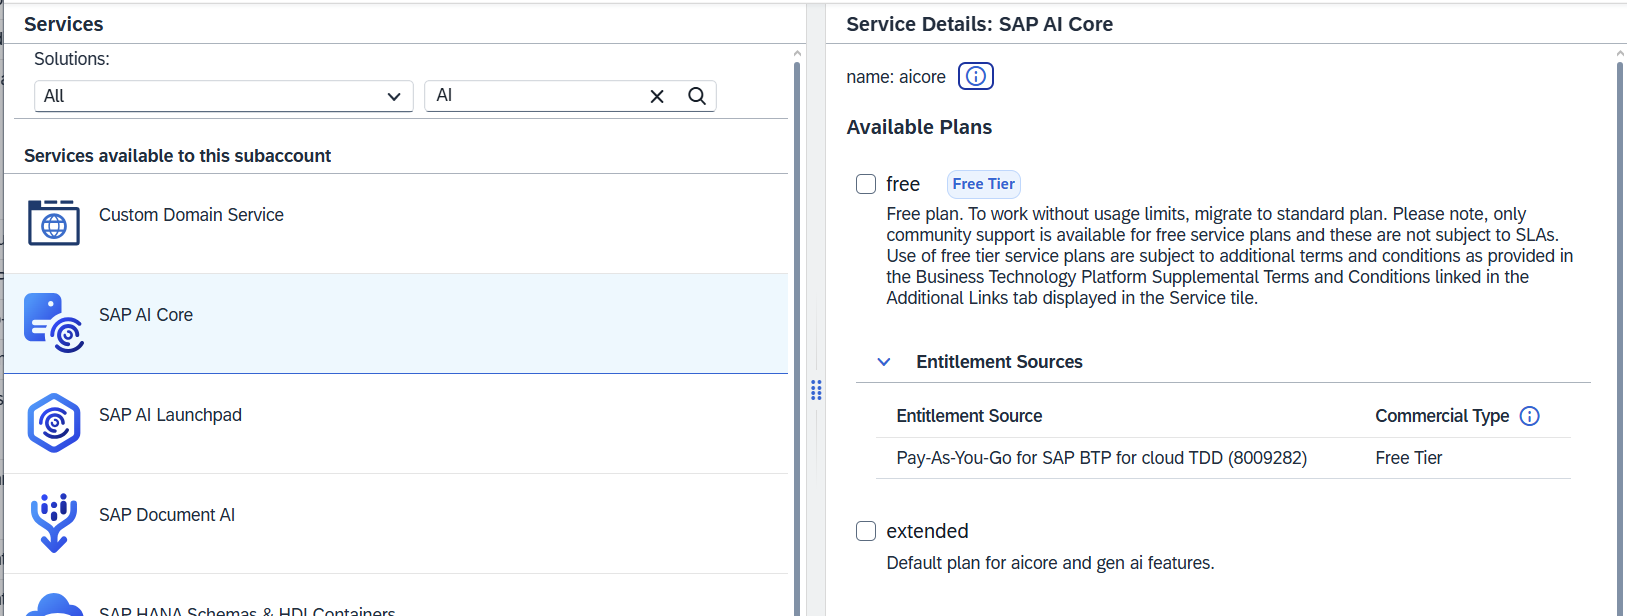Click the Free Tier badge

(x=984, y=184)
